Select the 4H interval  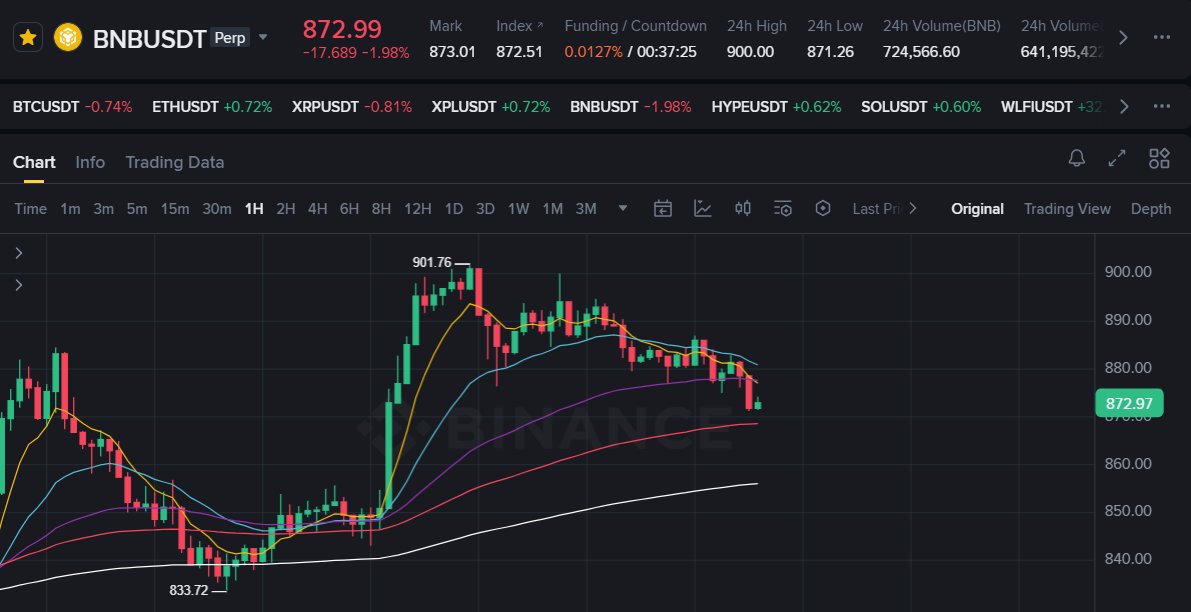(x=317, y=209)
